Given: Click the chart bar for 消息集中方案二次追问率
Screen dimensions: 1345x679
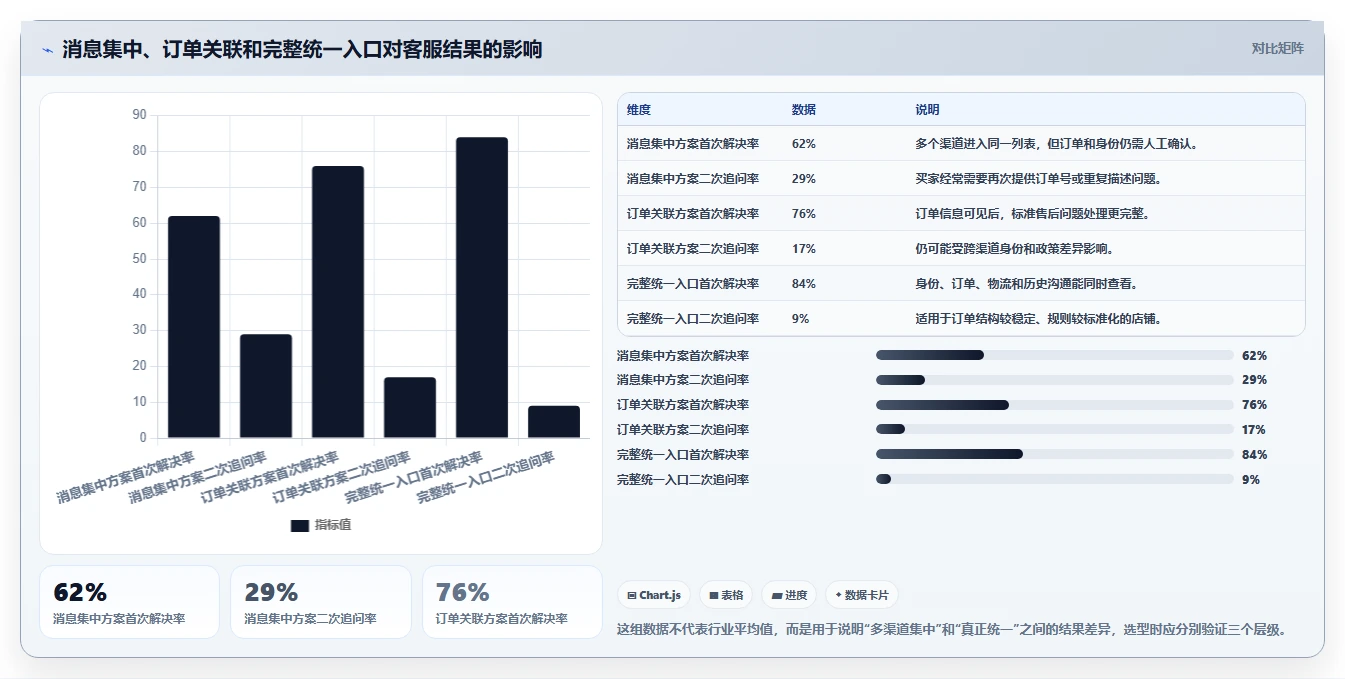Looking at the screenshot, I should pos(266,386).
